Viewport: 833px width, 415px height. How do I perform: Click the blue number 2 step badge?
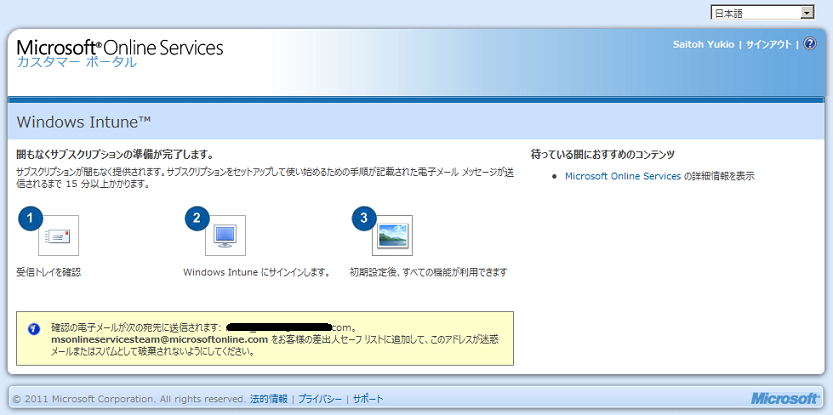point(198,218)
